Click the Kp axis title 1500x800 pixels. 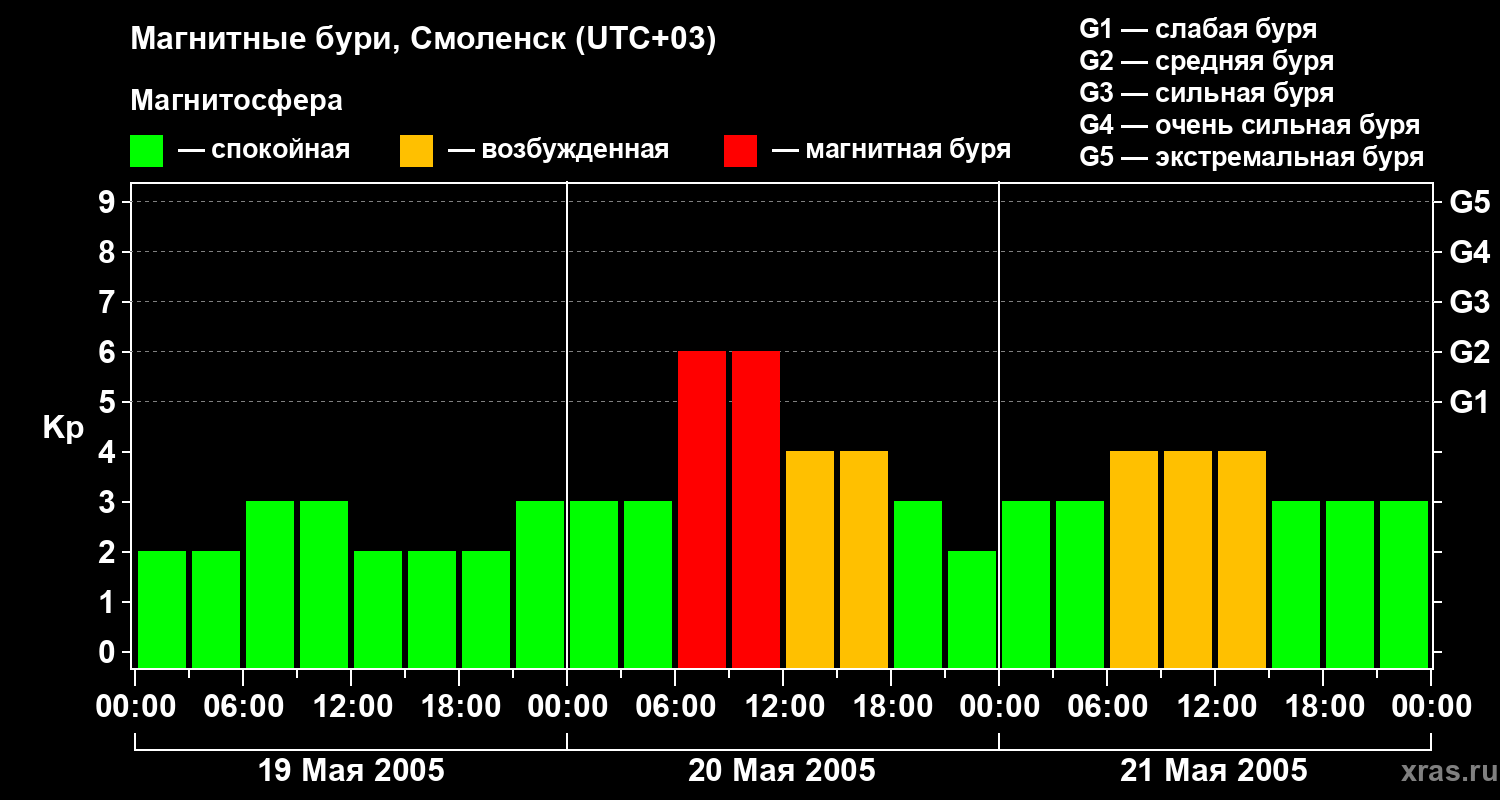coord(63,429)
